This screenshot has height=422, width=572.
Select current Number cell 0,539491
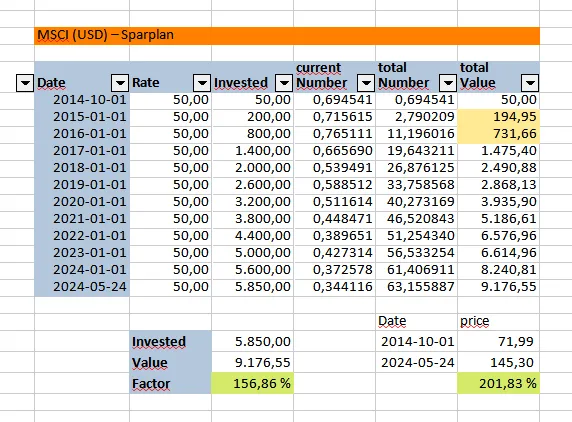click(x=335, y=168)
